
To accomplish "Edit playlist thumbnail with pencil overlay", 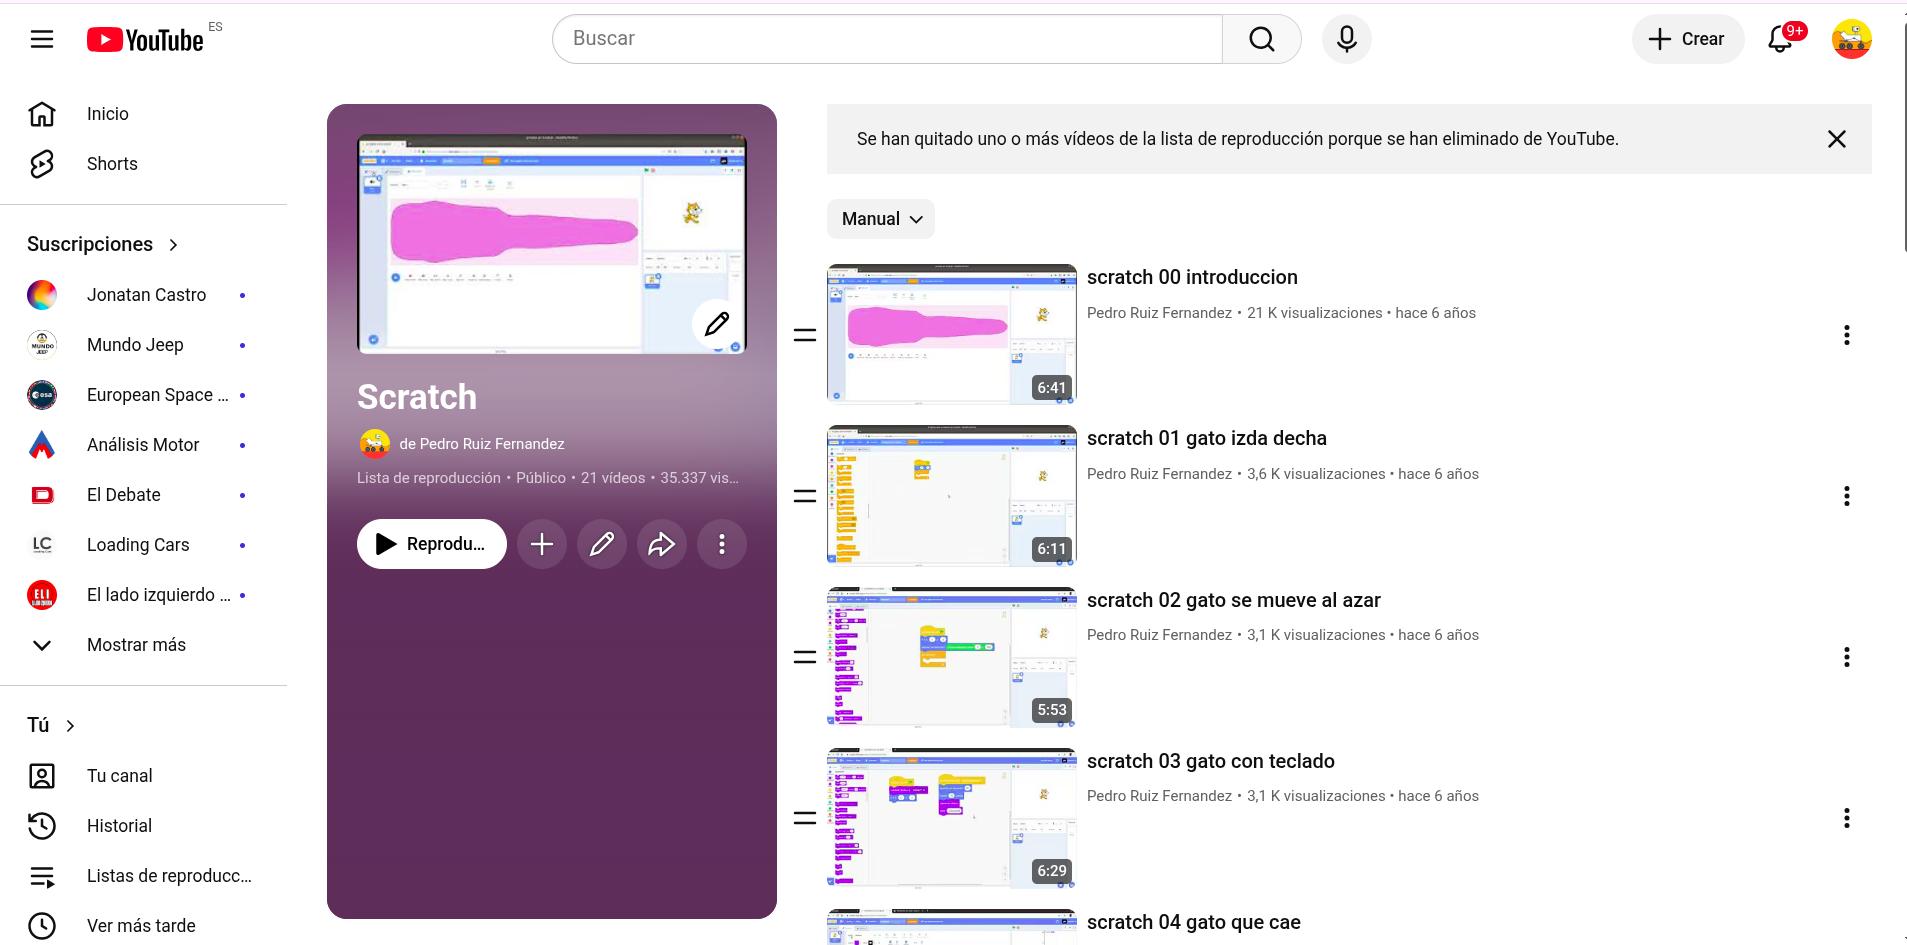I will point(717,324).
